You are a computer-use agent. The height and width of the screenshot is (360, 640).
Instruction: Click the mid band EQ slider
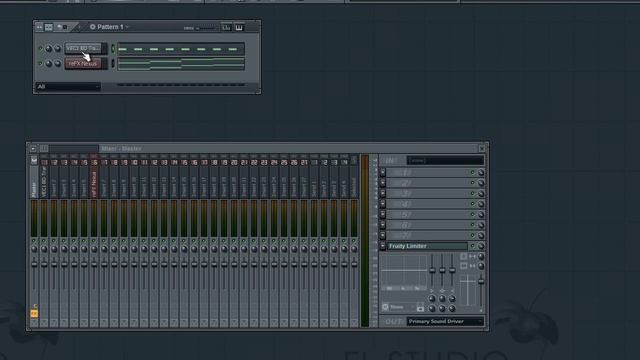point(442,270)
